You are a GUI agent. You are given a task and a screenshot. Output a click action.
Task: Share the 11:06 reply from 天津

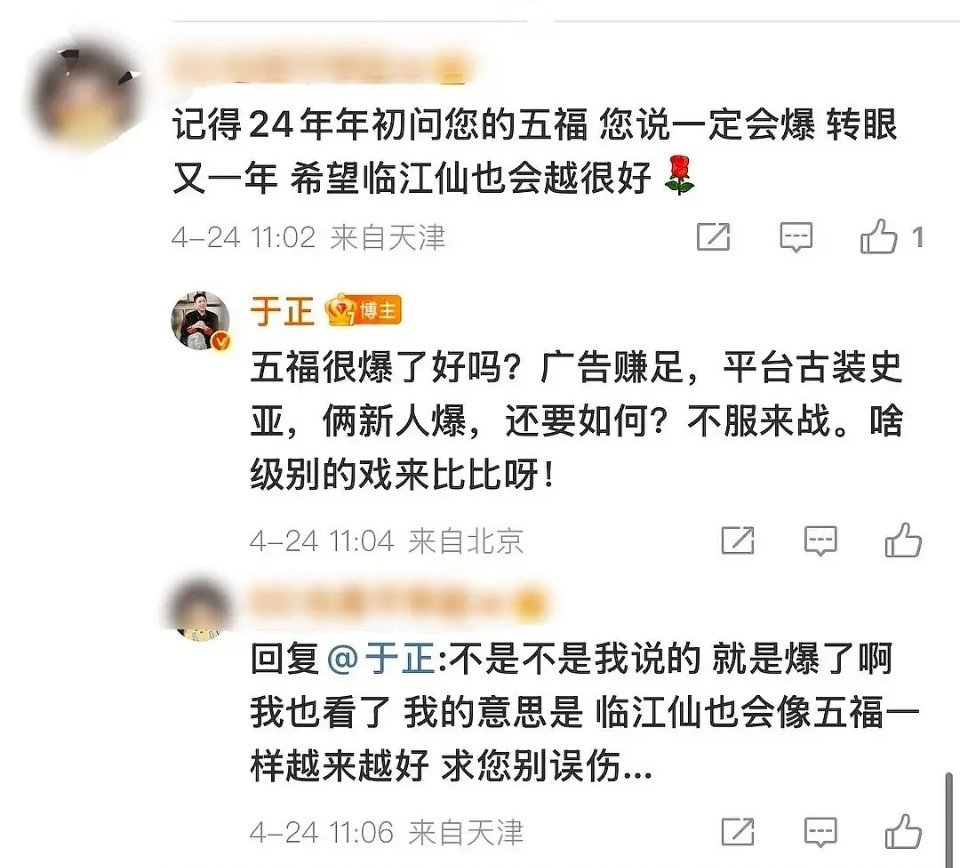tap(738, 831)
